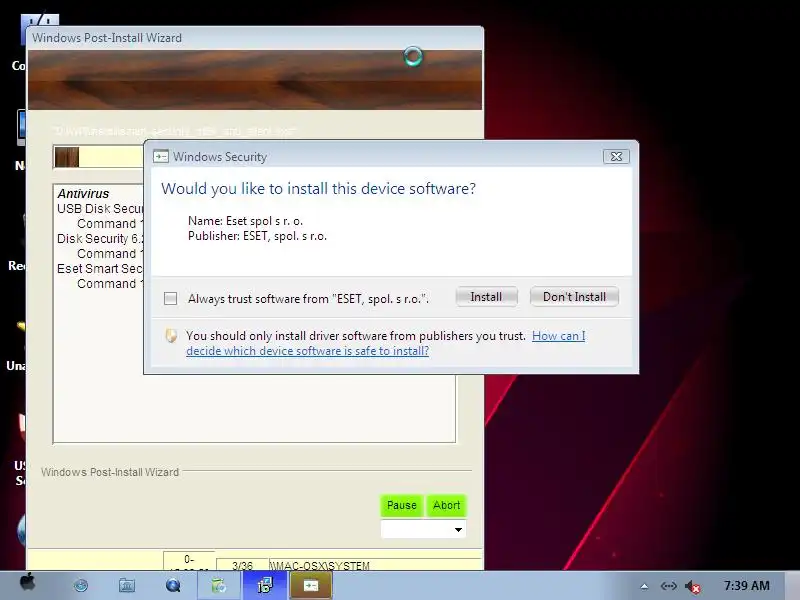
Task: Switch to the Windows Security taskbar button
Action: click(311, 585)
